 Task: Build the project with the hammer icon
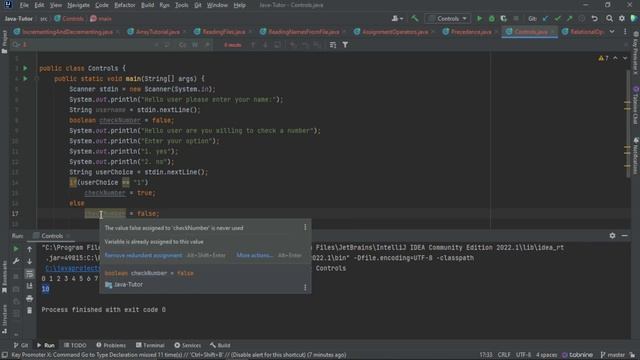[415, 19]
